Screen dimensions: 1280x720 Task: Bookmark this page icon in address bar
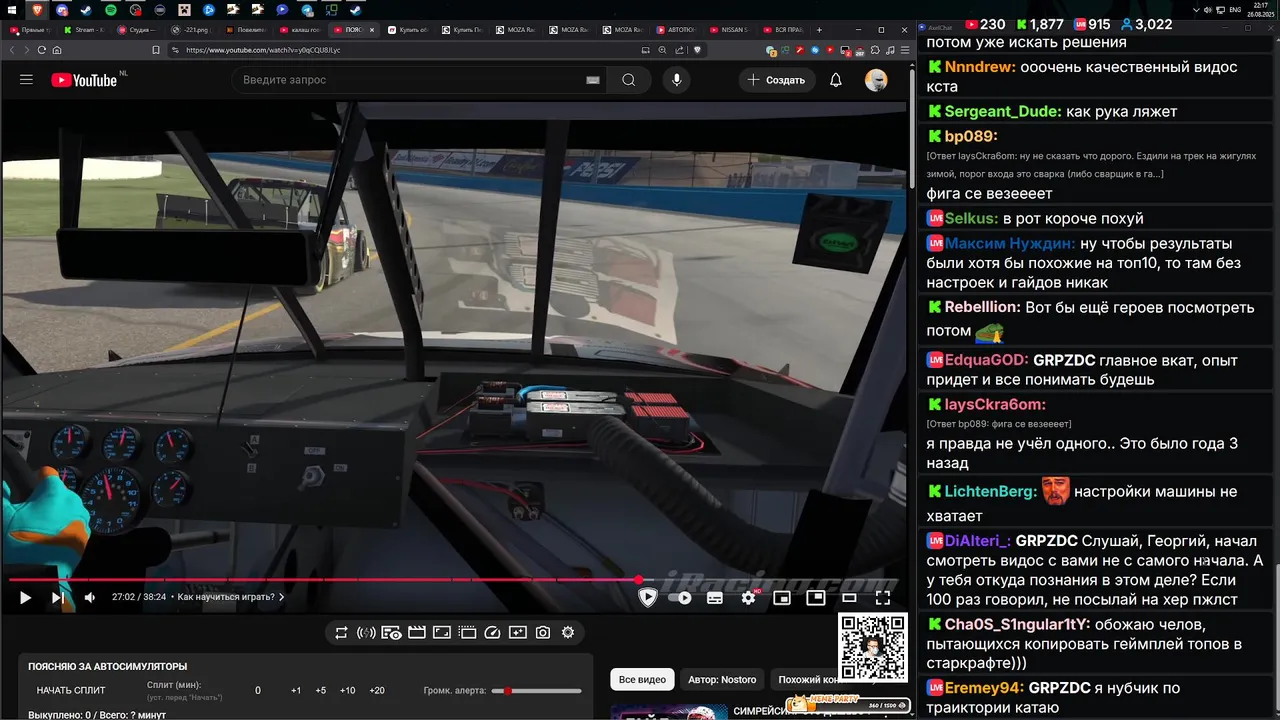[x=156, y=50]
